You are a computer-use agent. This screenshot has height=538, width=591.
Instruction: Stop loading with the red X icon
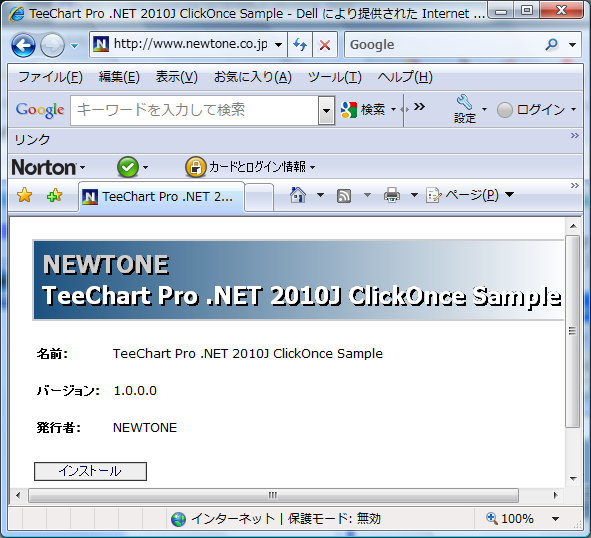pos(325,45)
